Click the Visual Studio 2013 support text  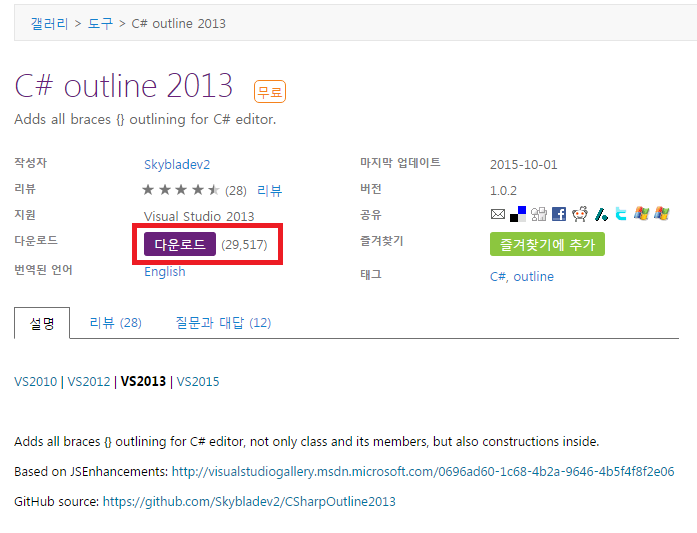coord(199,216)
